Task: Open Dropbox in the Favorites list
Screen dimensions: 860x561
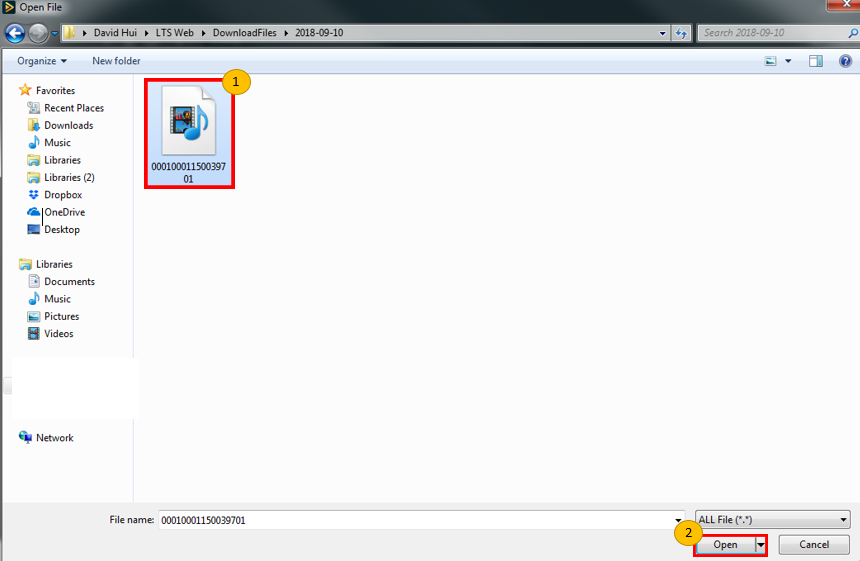Action: point(62,195)
